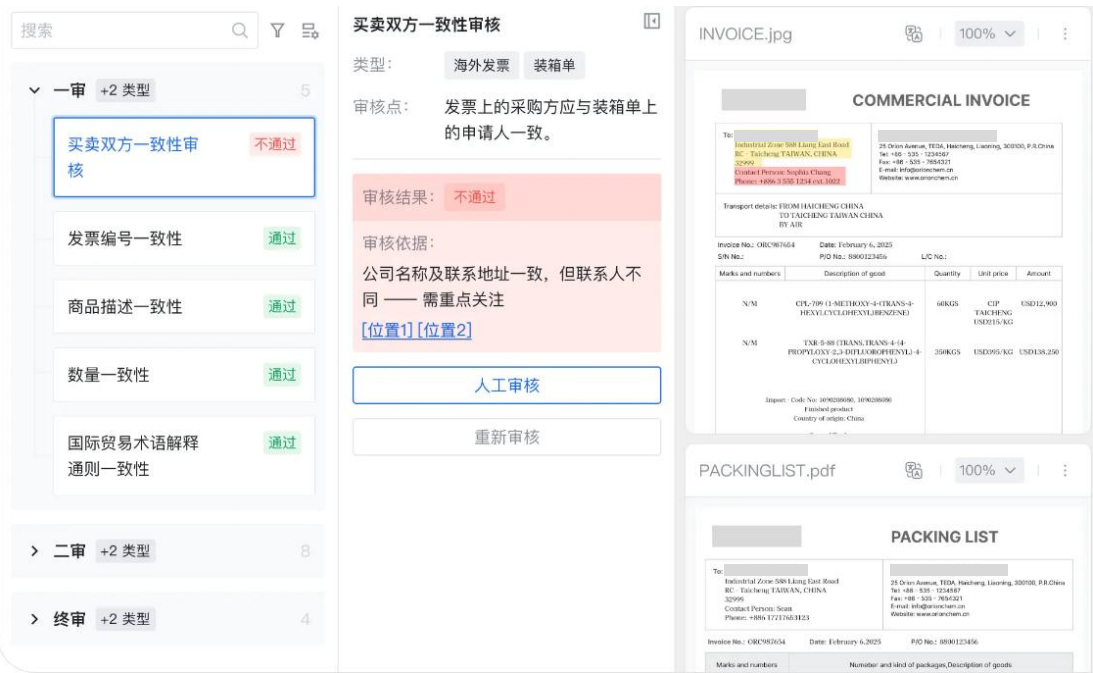Open the [位置2] link
Viewport: 1093px width, 673px height.
click(x=445, y=330)
